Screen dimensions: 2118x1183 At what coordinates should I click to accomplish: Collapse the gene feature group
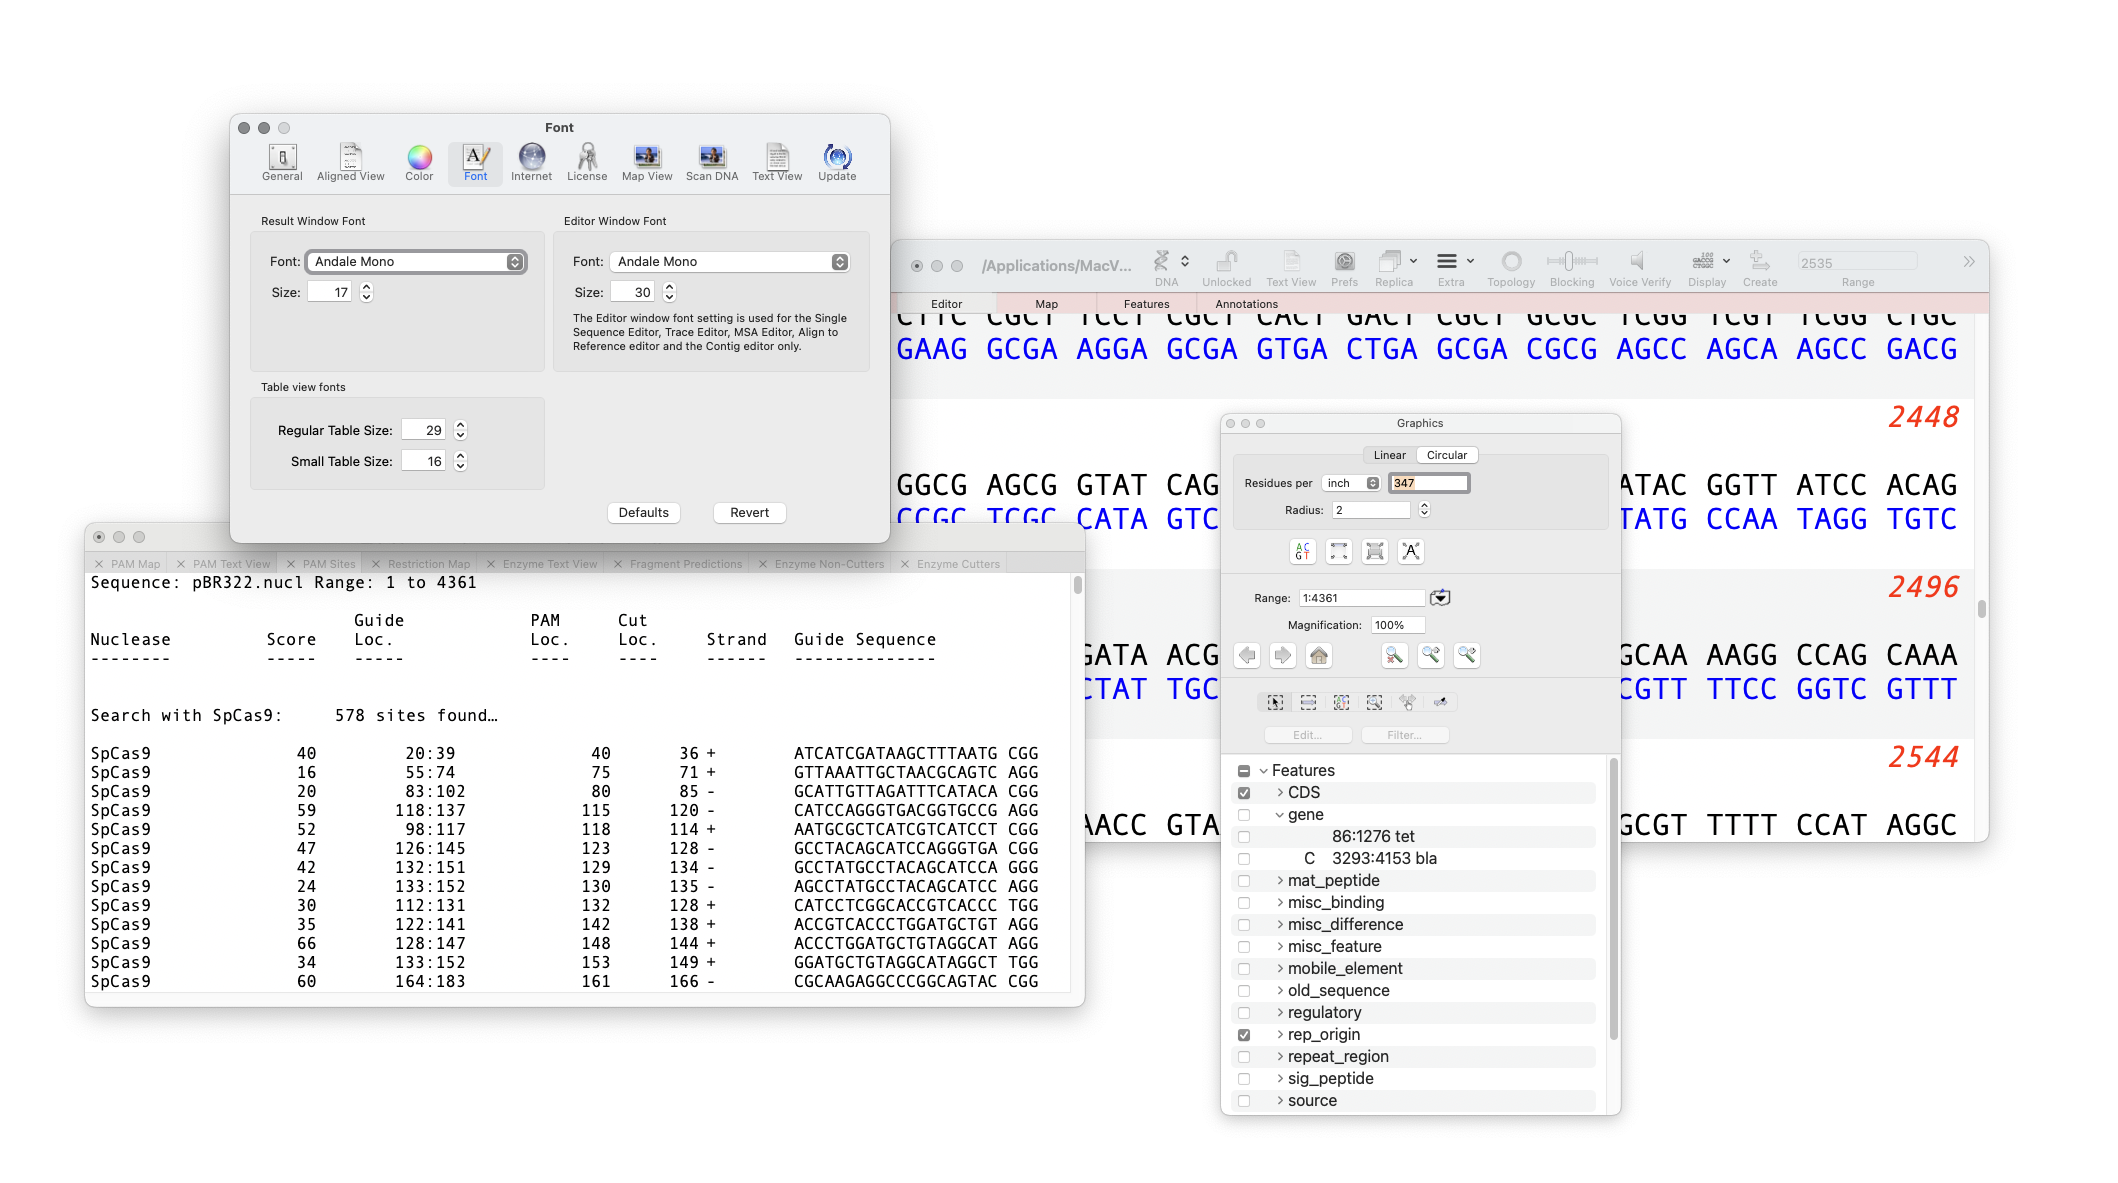[x=1280, y=815]
